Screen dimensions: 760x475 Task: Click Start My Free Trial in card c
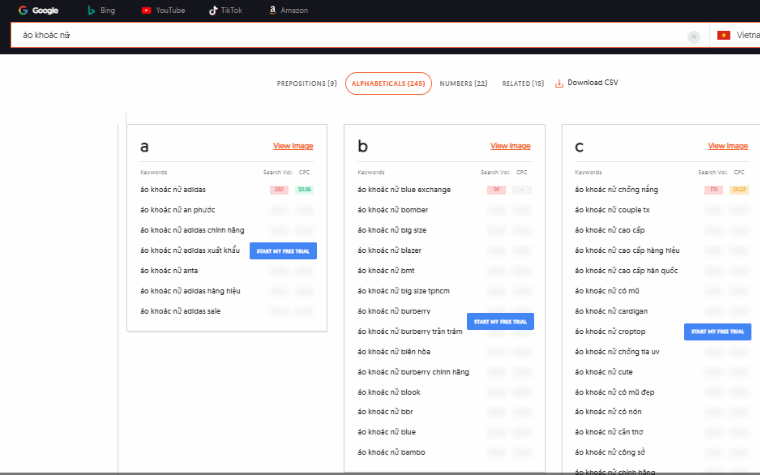717,332
